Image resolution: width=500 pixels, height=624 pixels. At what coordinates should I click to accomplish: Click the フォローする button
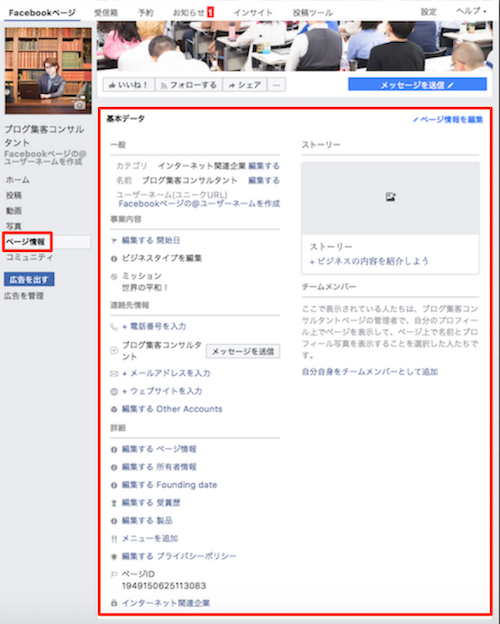(189, 84)
